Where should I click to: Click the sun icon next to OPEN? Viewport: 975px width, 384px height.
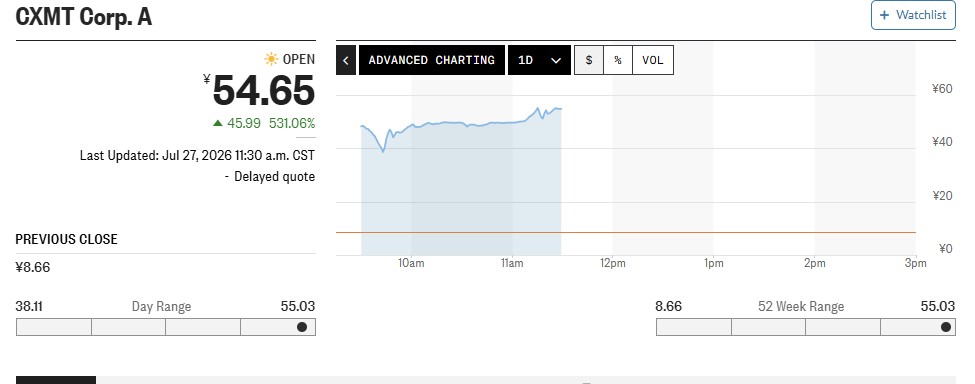[x=271, y=59]
